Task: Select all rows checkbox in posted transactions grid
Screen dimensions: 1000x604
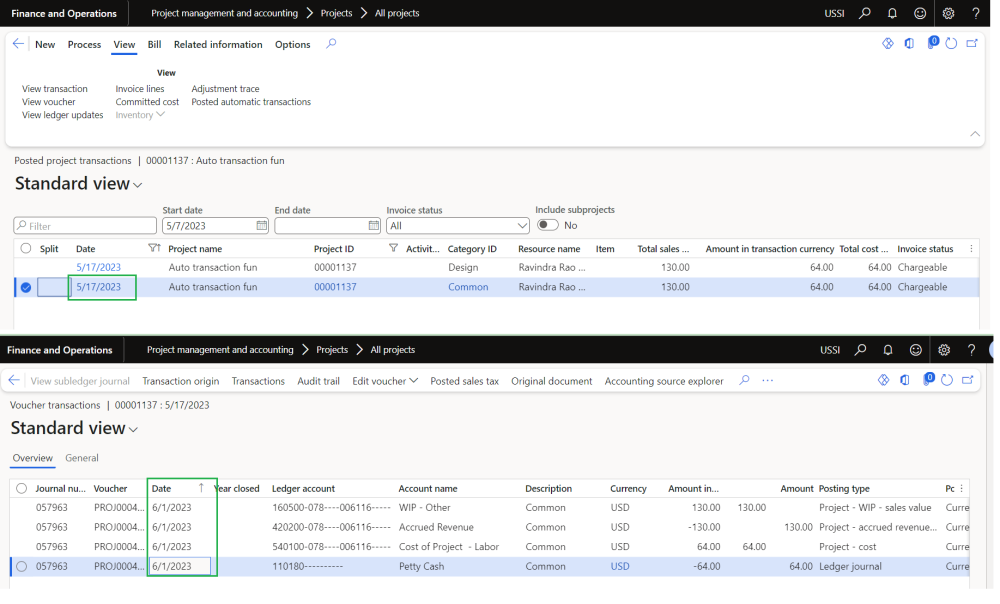Action: (26, 249)
